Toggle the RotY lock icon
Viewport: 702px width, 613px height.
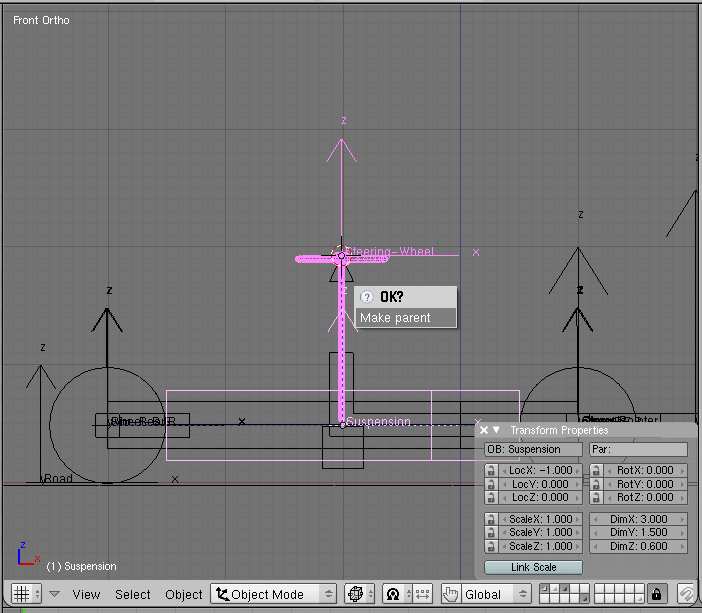[596, 484]
